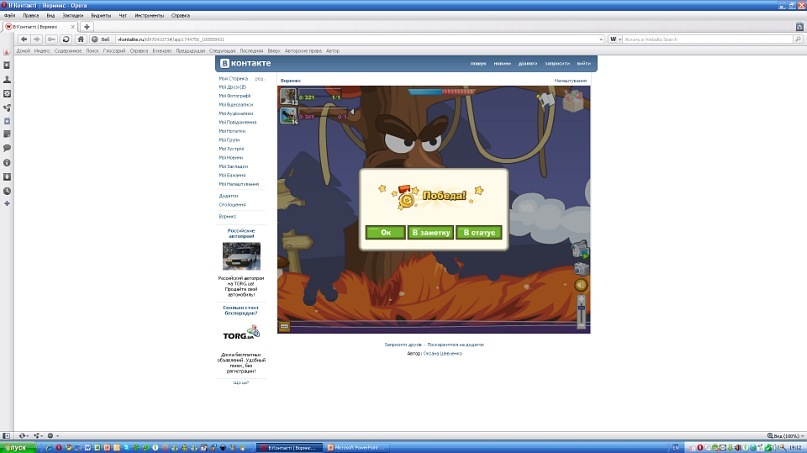This screenshot has height=453, width=807.
Task: Expand the address bar dropdown arrow
Action: click(601, 39)
